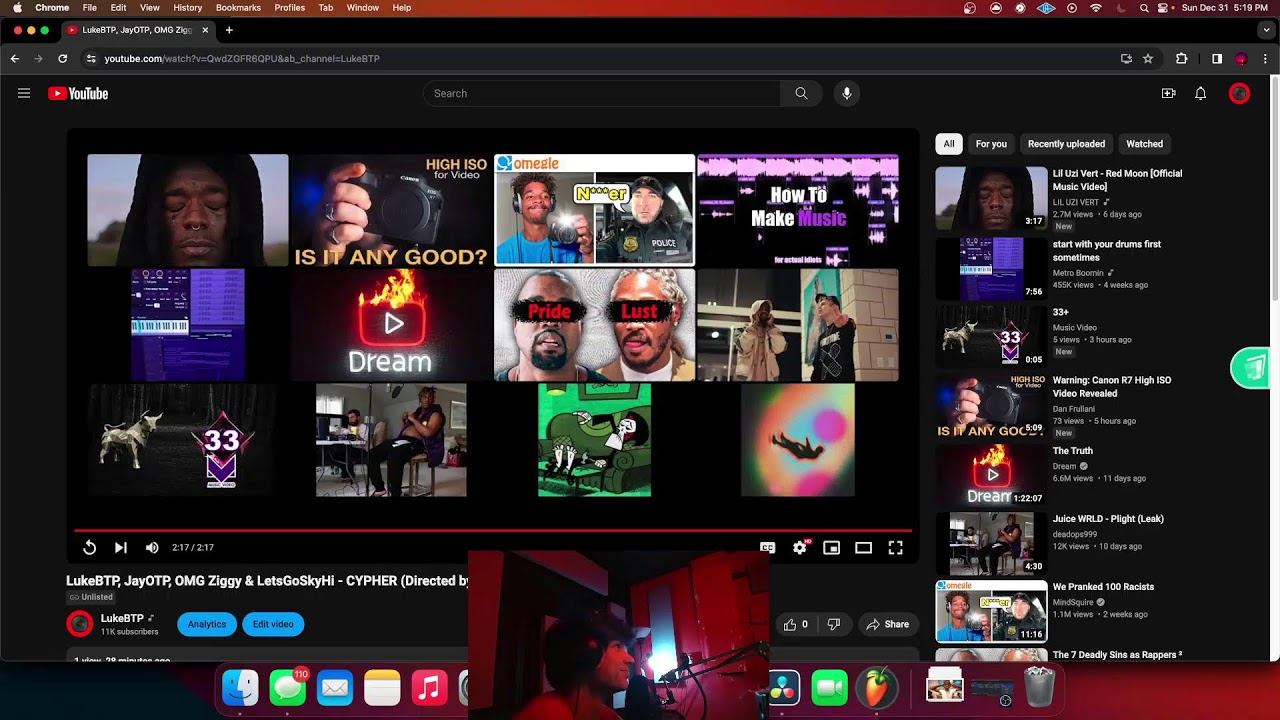Bookmark this page with the star
This screenshot has height=720, width=1280.
pyautogui.click(x=1148, y=58)
